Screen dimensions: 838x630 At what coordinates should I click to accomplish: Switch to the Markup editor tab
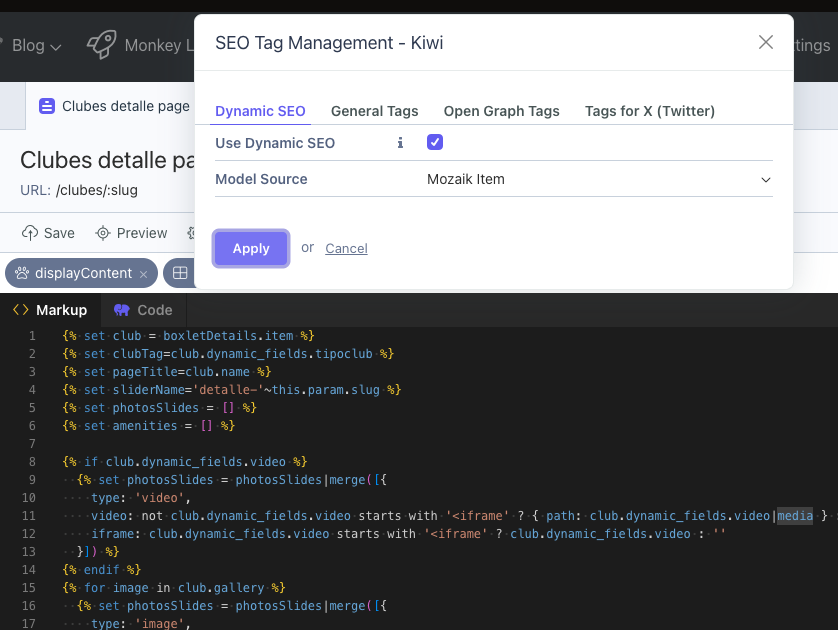click(x=50, y=310)
